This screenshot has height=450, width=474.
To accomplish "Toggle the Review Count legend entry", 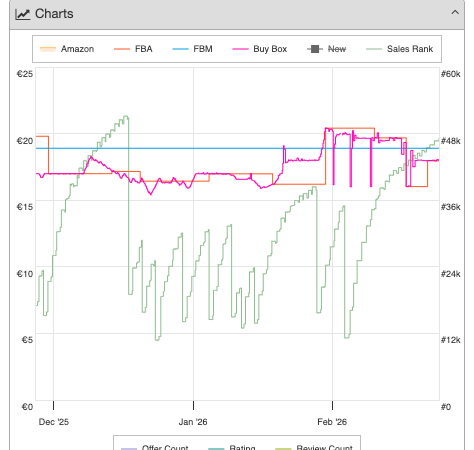I will pos(314,447).
